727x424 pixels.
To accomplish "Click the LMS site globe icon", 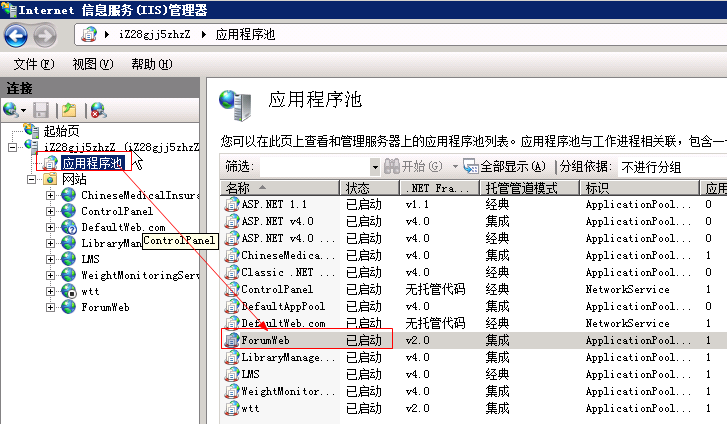I will pyautogui.click(x=69, y=259).
